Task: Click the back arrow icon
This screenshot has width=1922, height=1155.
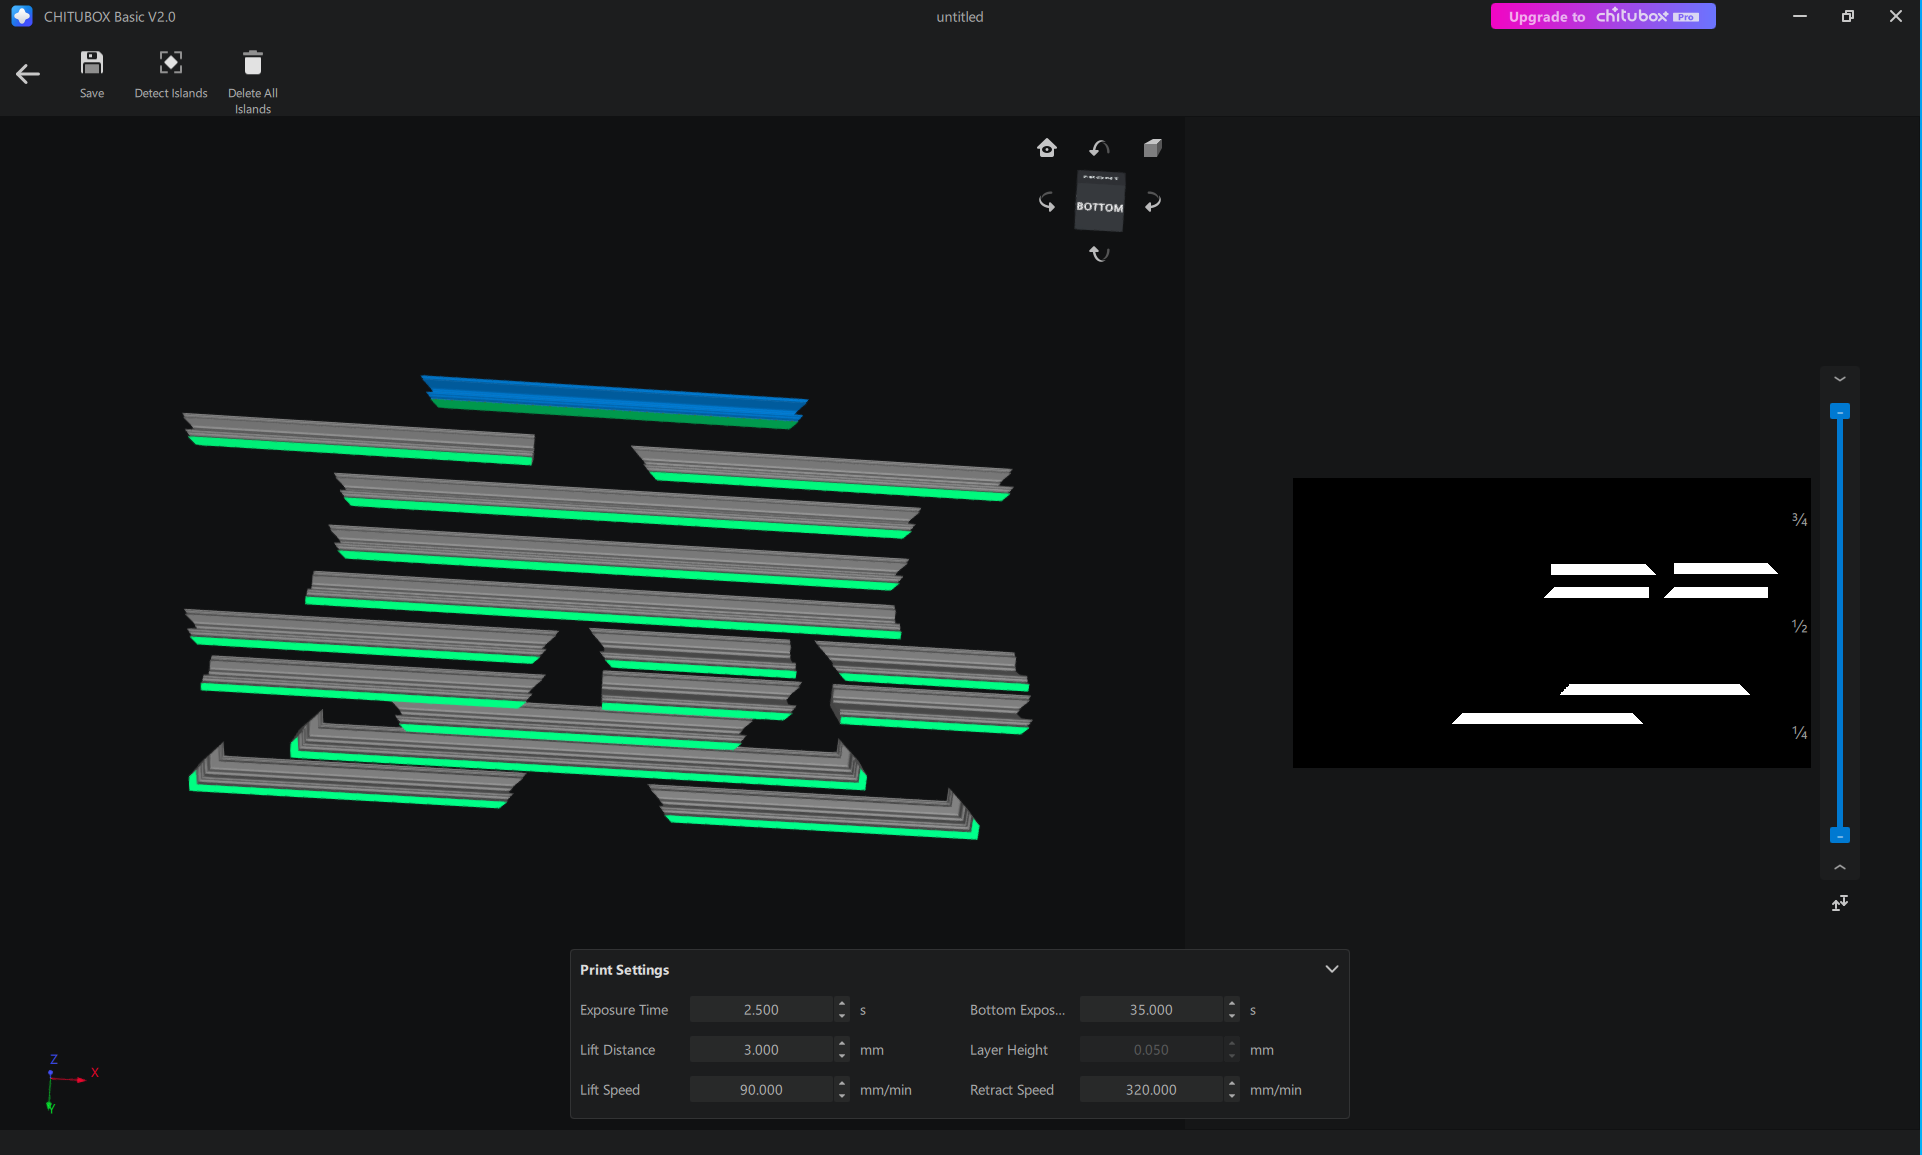Action: [28, 74]
